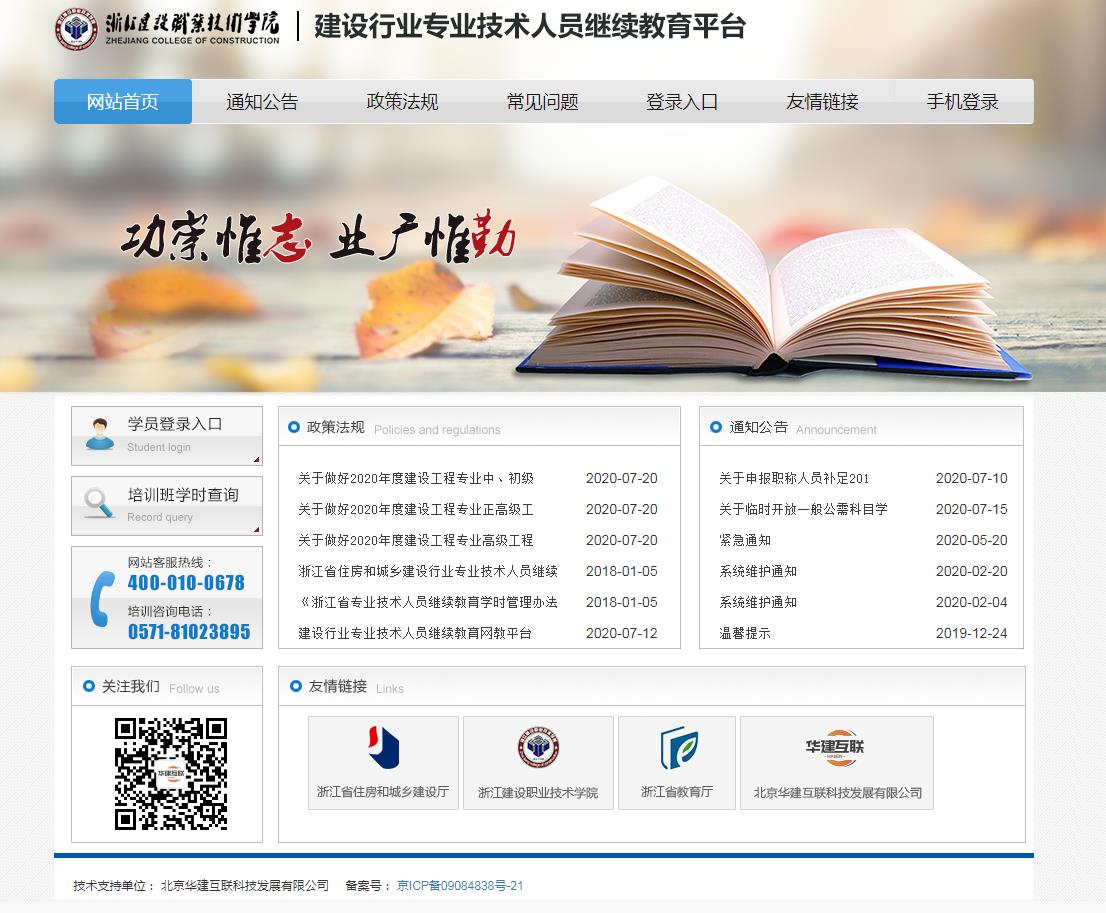Click the magnifier icon for record query
Image resolution: width=1106 pixels, height=913 pixels.
[99, 504]
